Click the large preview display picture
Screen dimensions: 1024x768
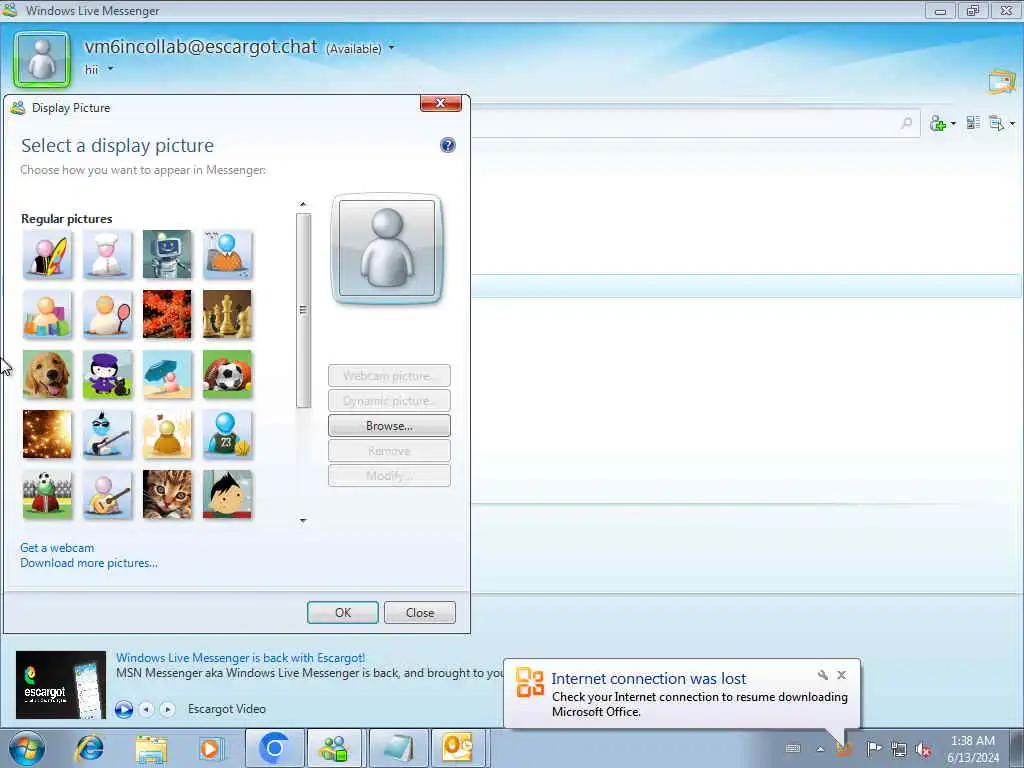coord(387,249)
